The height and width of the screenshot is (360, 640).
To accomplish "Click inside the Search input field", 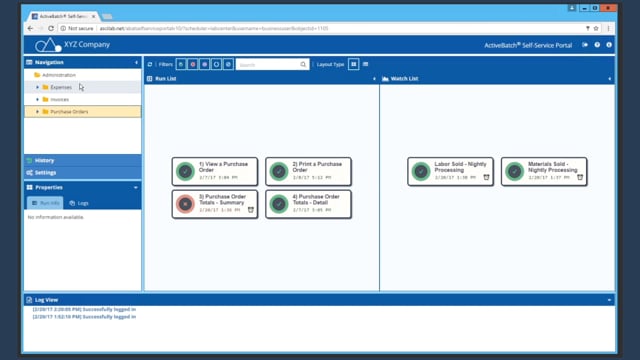I will [x=268, y=64].
